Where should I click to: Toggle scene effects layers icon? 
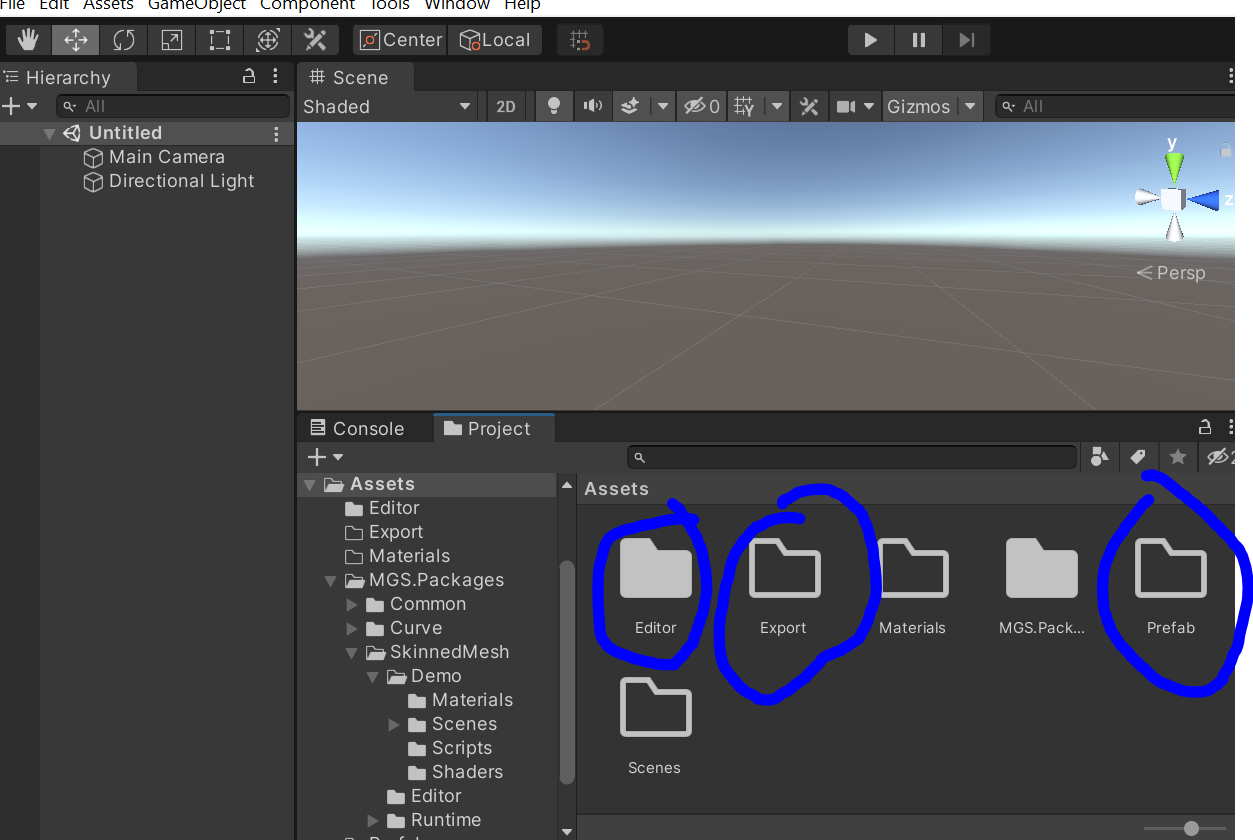tap(630, 106)
